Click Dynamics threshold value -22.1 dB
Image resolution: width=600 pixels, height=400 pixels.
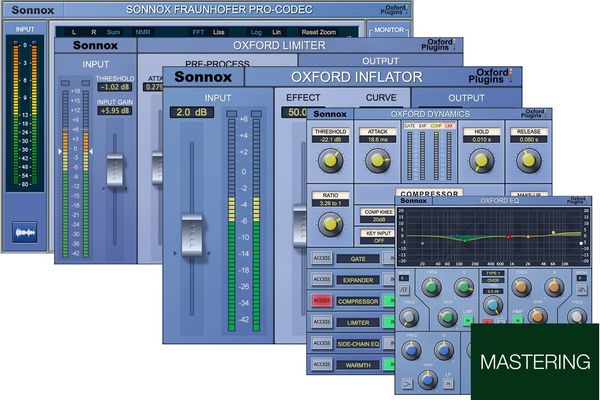331,139
